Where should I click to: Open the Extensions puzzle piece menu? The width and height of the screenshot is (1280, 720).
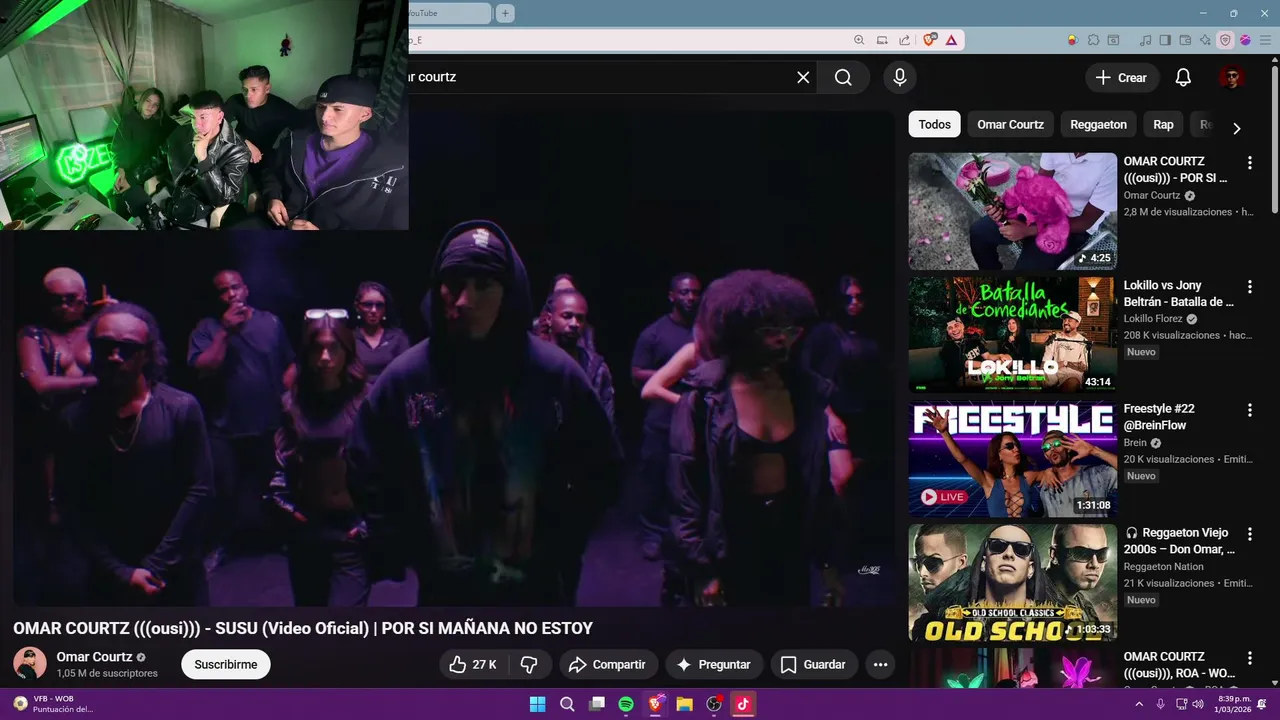[1093, 40]
